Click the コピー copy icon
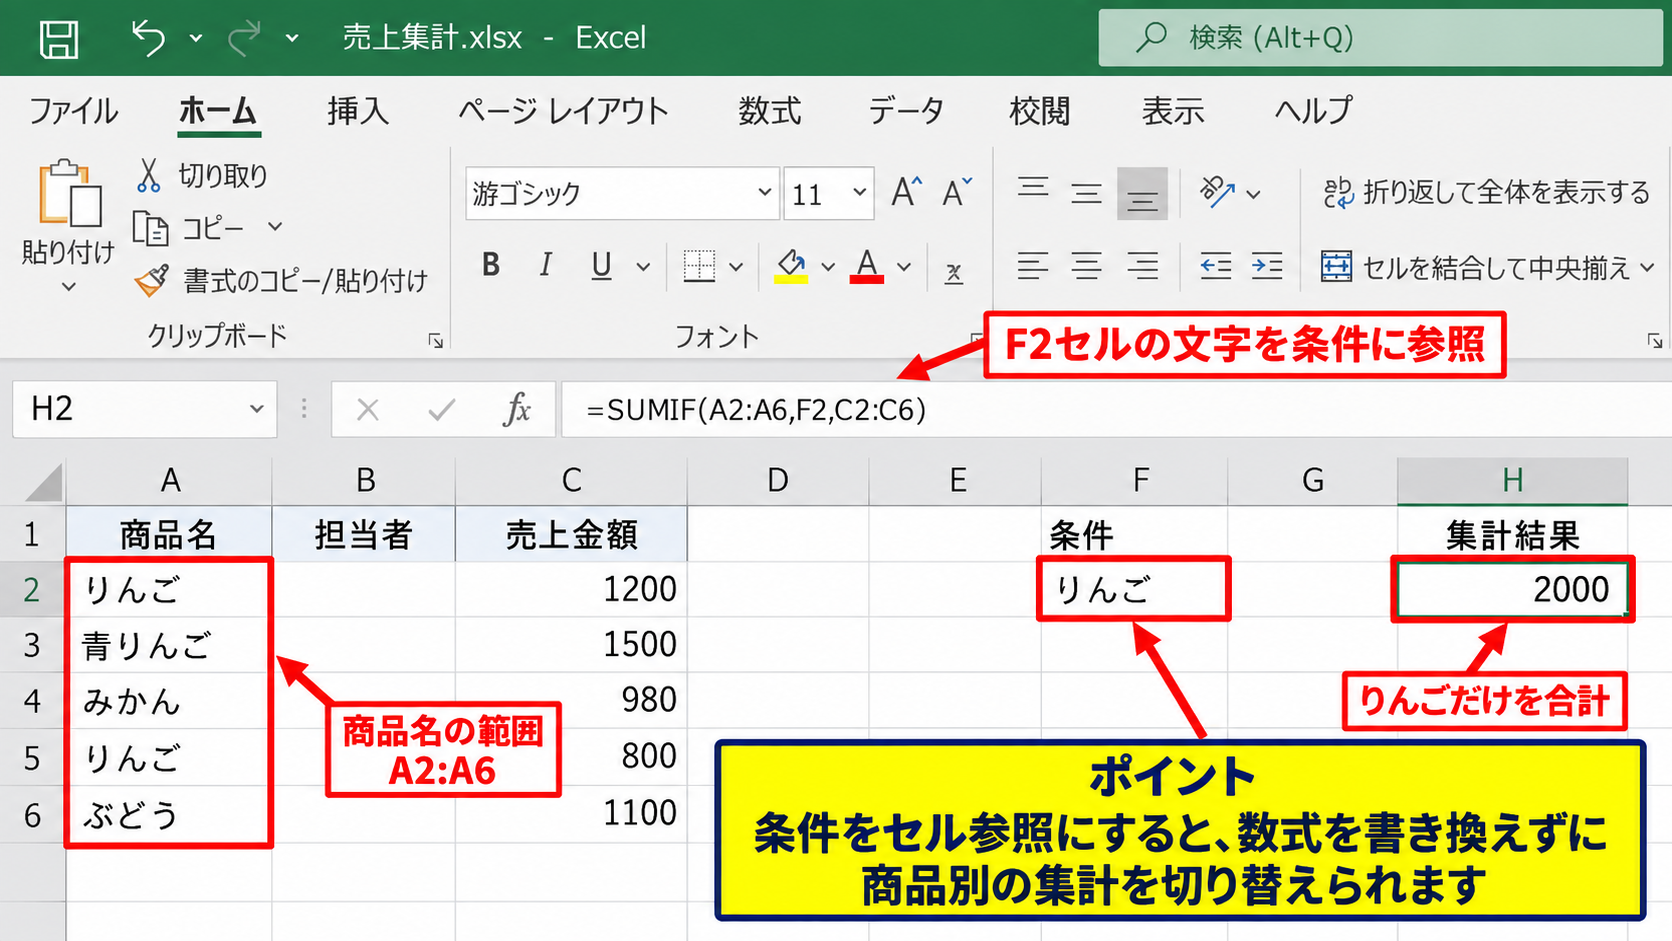The width and height of the screenshot is (1672, 941). [151, 229]
